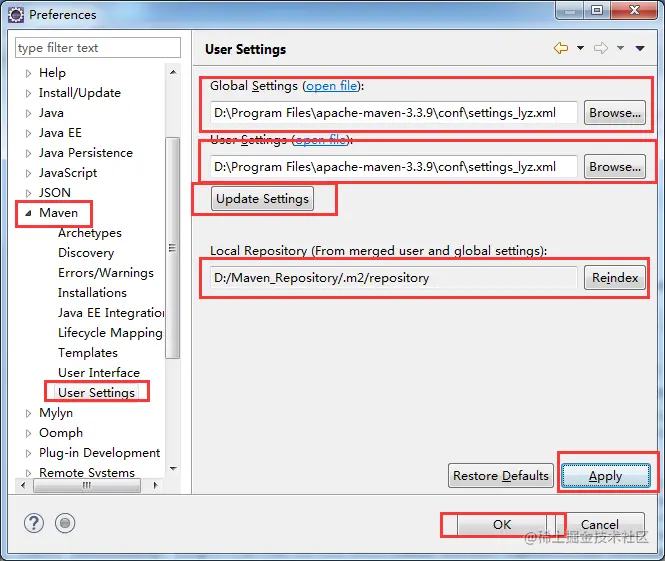This screenshot has width=665, height=561.
Task: Select the Mylyn tree item
Action: pos(56,413)
